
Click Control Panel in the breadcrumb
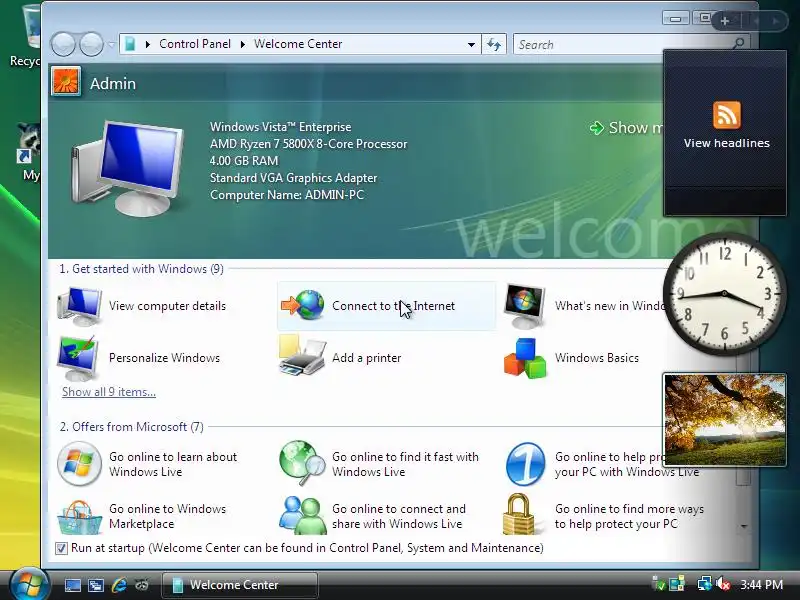(195, 44)
